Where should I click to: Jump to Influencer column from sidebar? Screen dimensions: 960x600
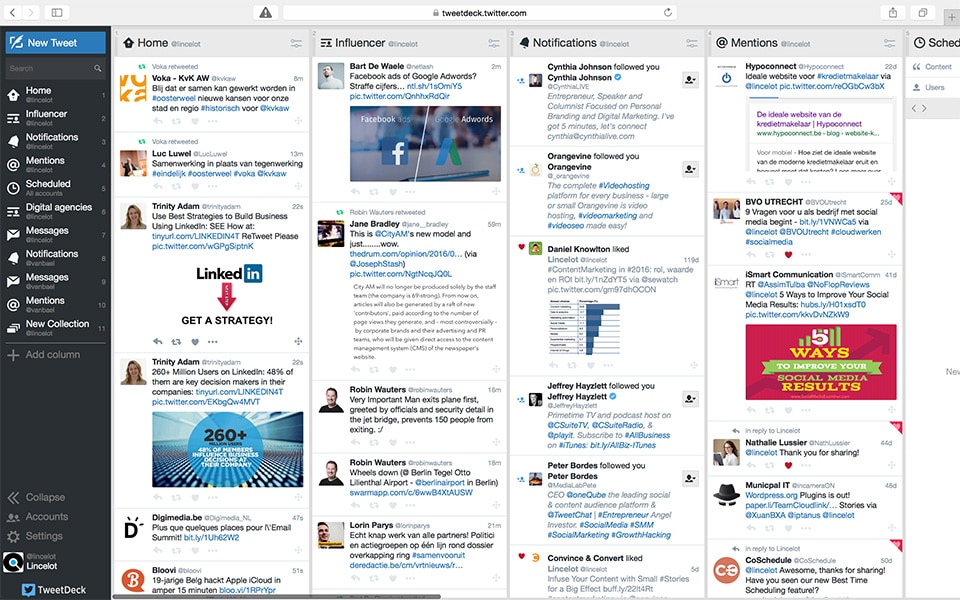(55, 118)
